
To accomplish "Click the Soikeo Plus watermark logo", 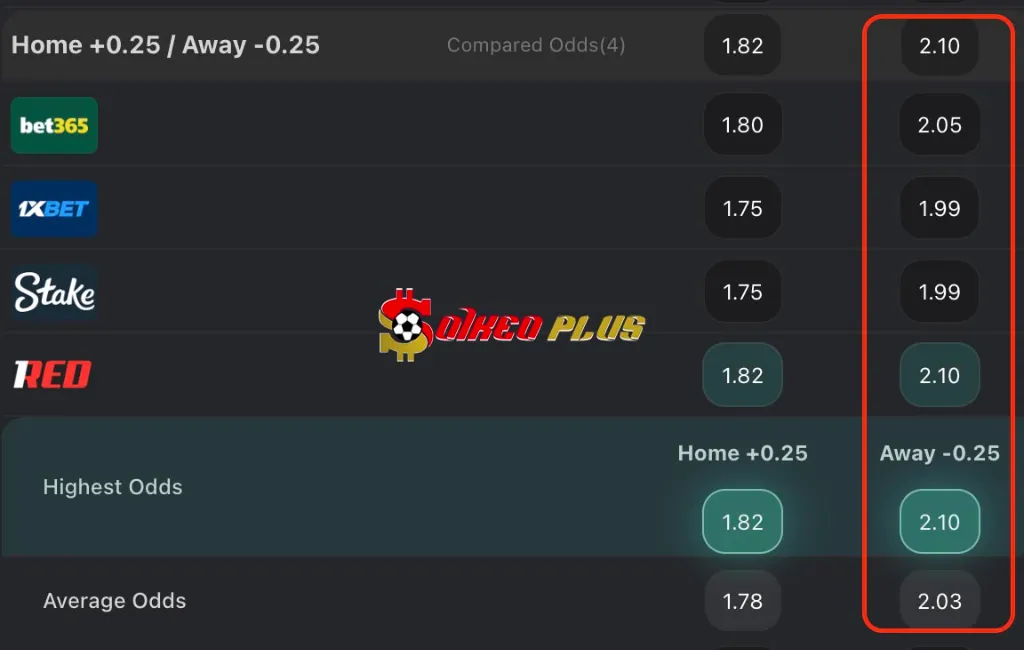I will 511,325.
